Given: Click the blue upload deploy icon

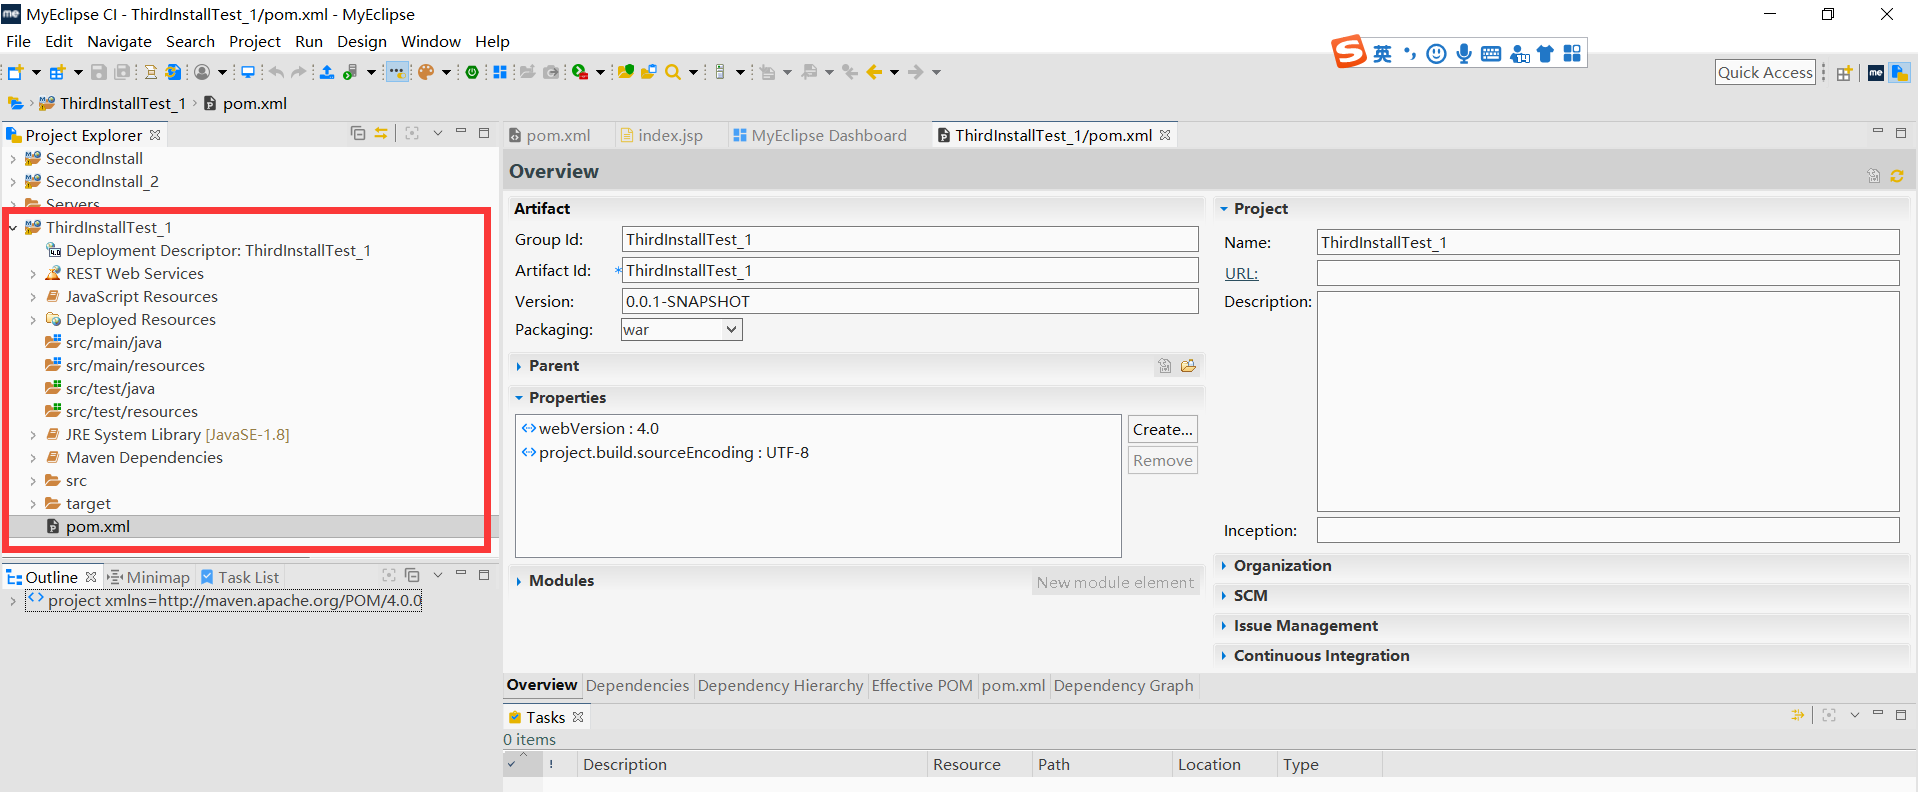Looking at the screenshot, I should (326, 72).
